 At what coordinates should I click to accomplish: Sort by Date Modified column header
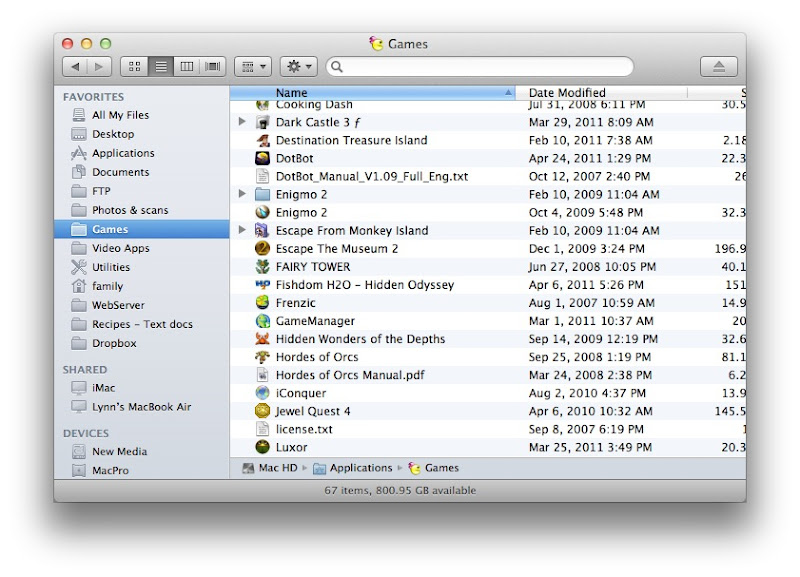[x=600, y=93]
